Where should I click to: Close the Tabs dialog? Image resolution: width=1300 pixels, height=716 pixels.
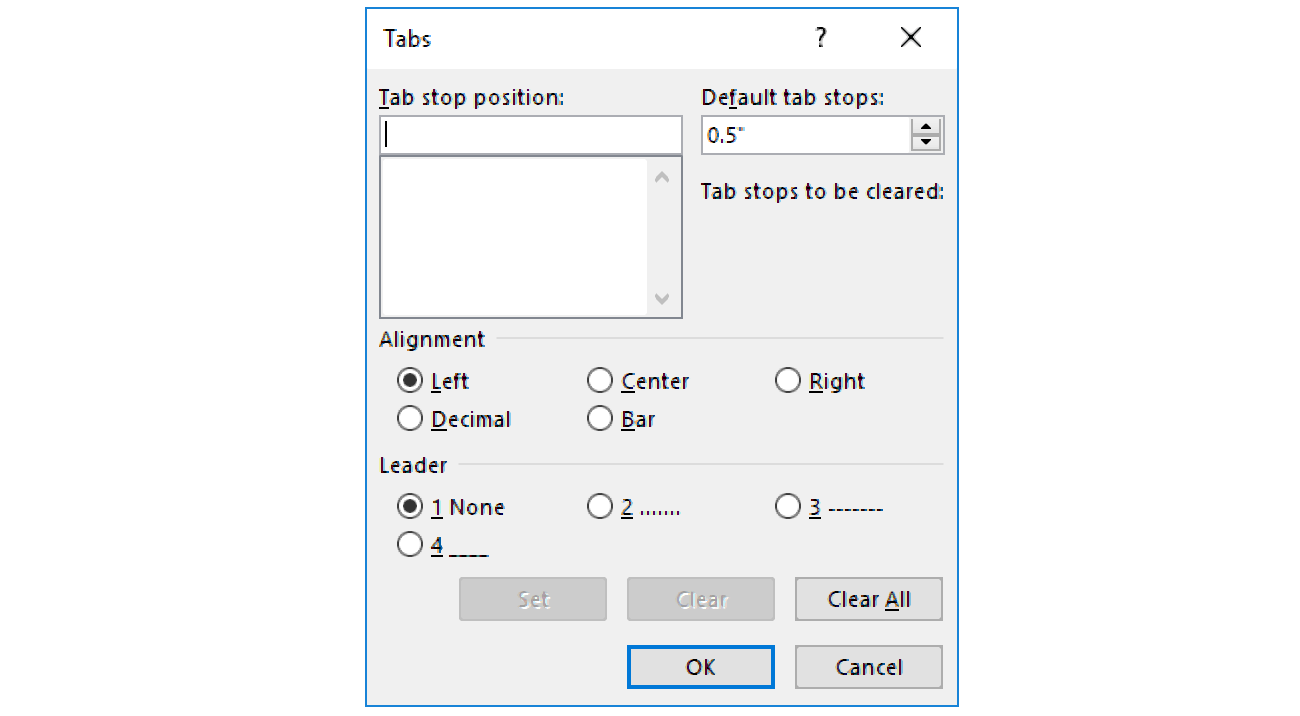pos(910,38)
